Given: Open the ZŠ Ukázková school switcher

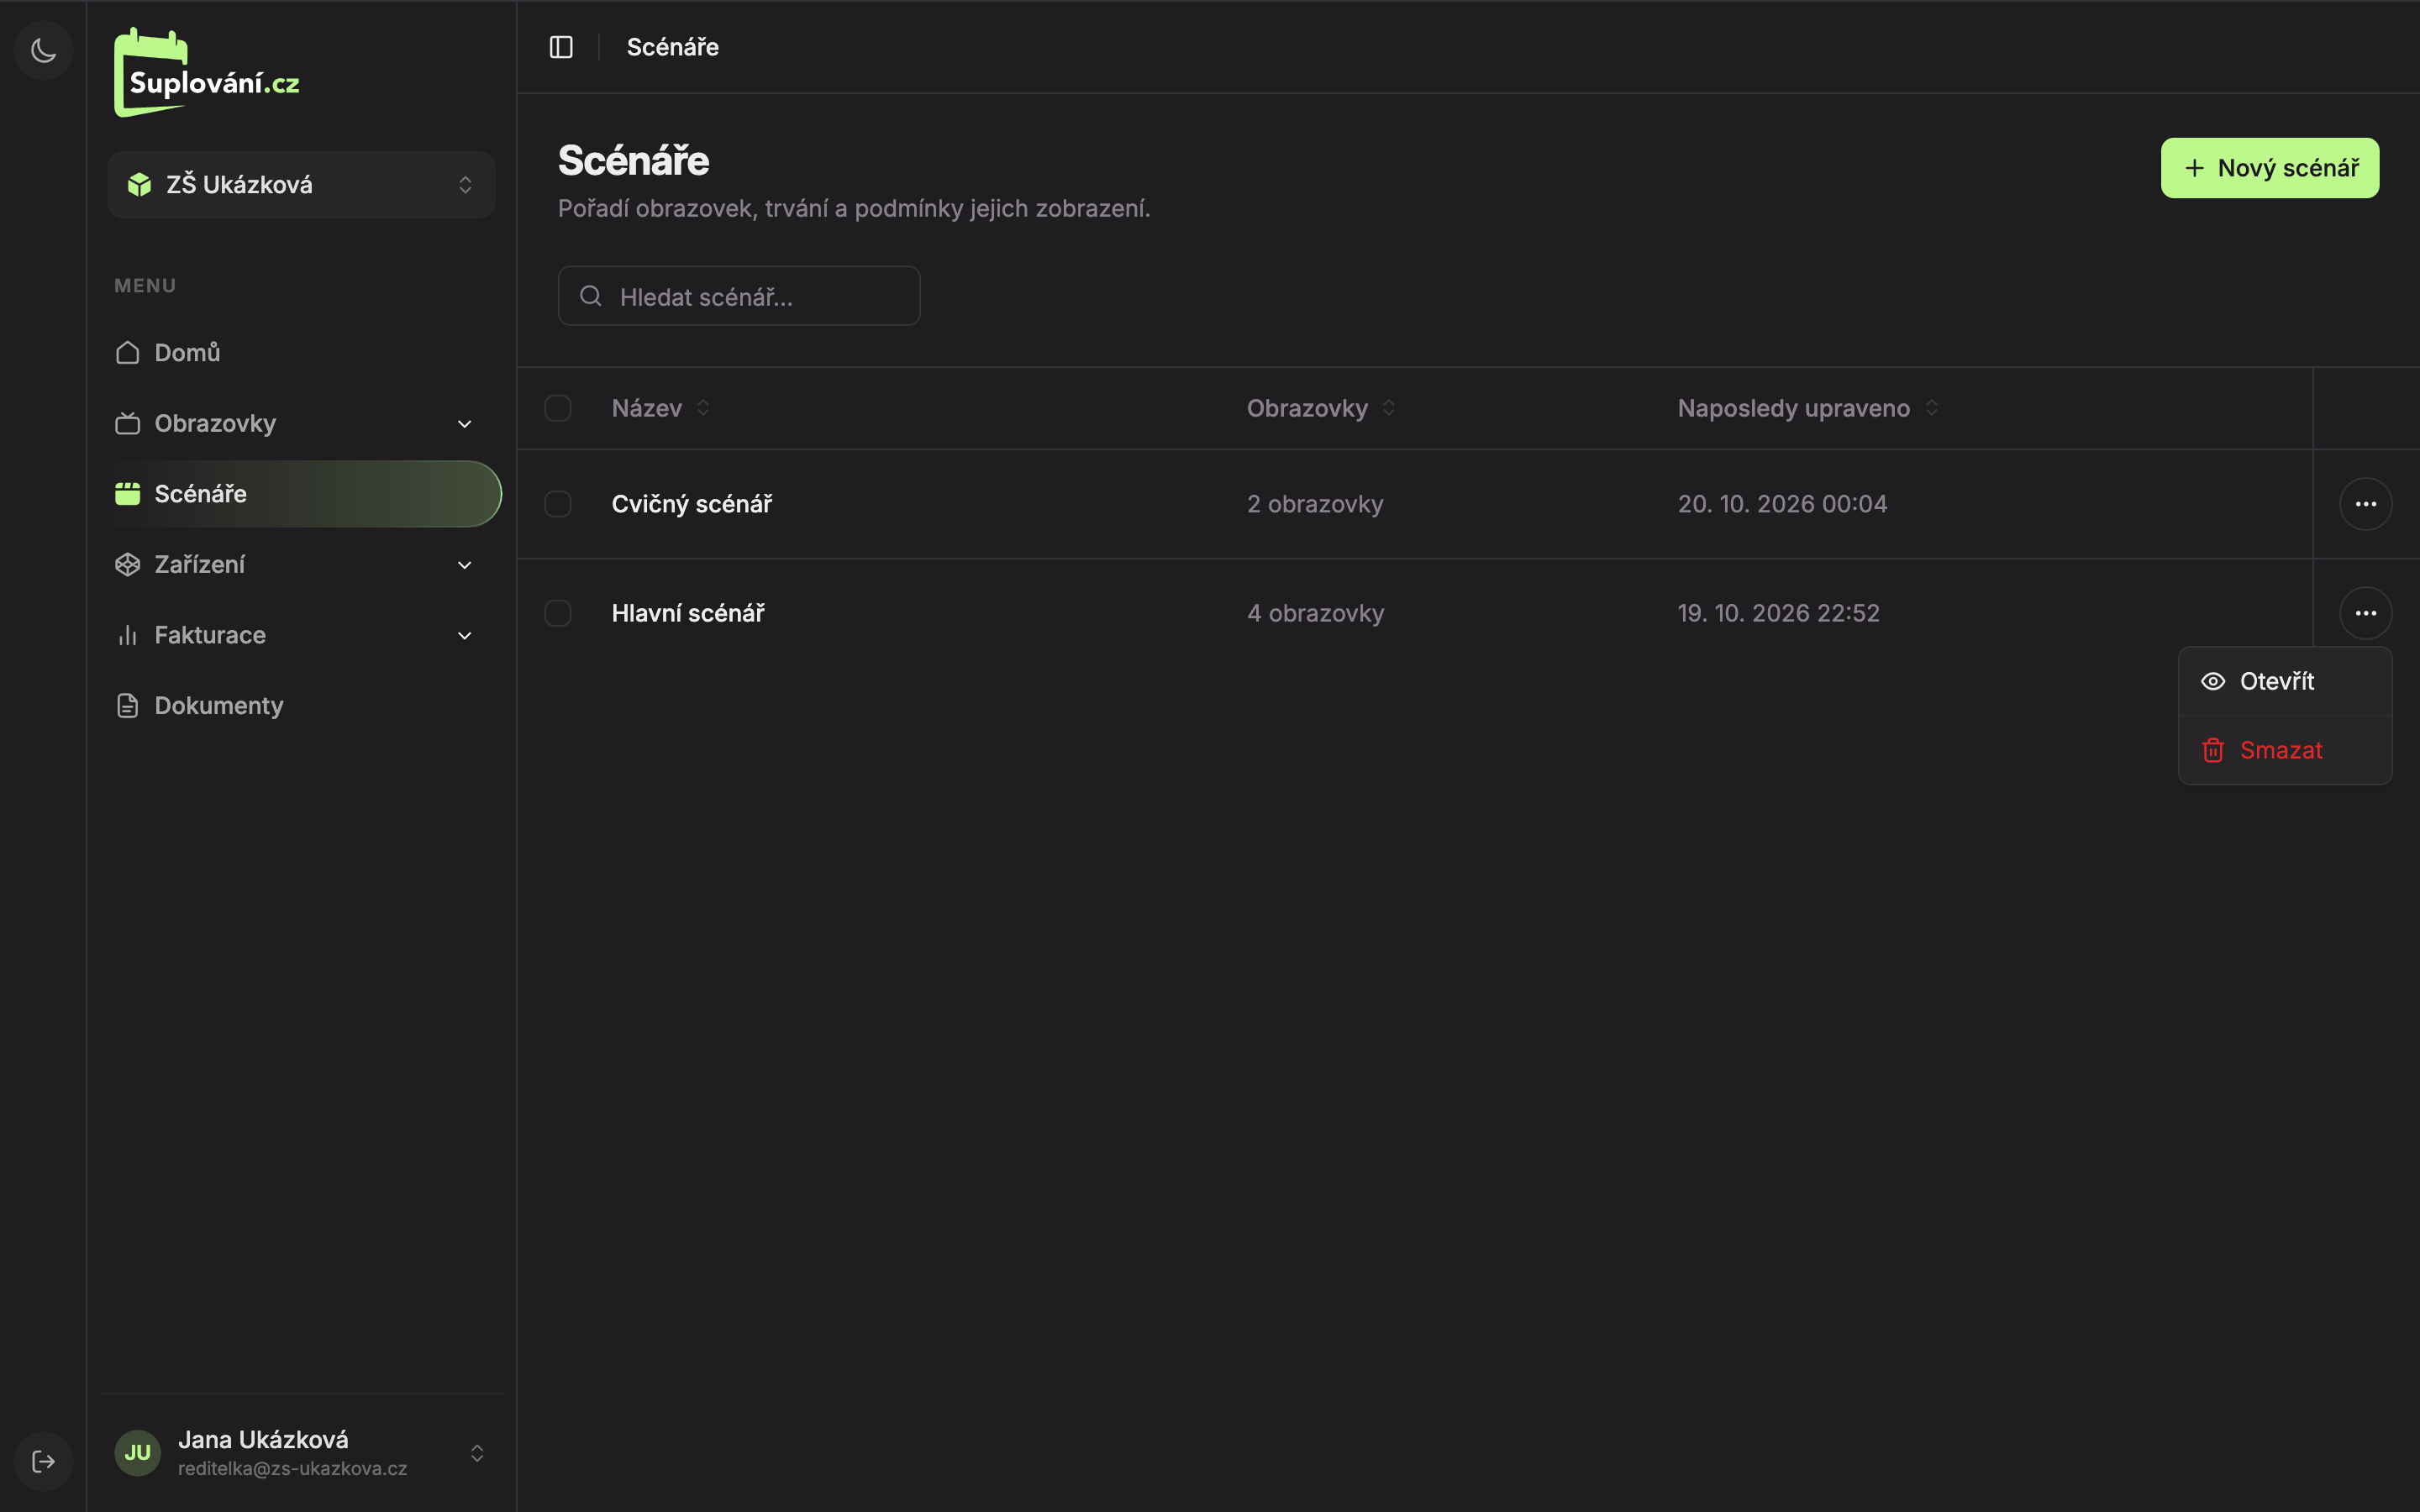Looking at the screenshot, I should tap(301, 185).
